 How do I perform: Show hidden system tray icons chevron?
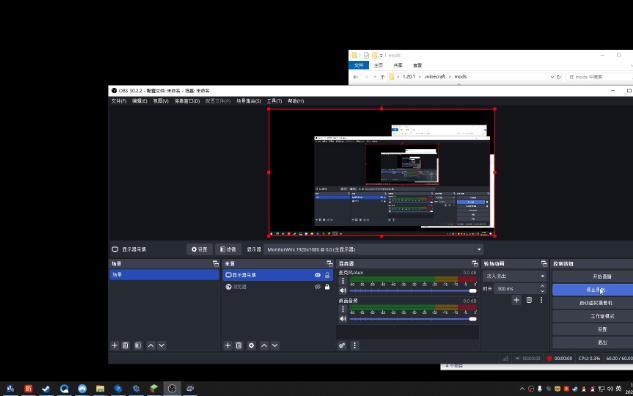(x=522, y=389)
